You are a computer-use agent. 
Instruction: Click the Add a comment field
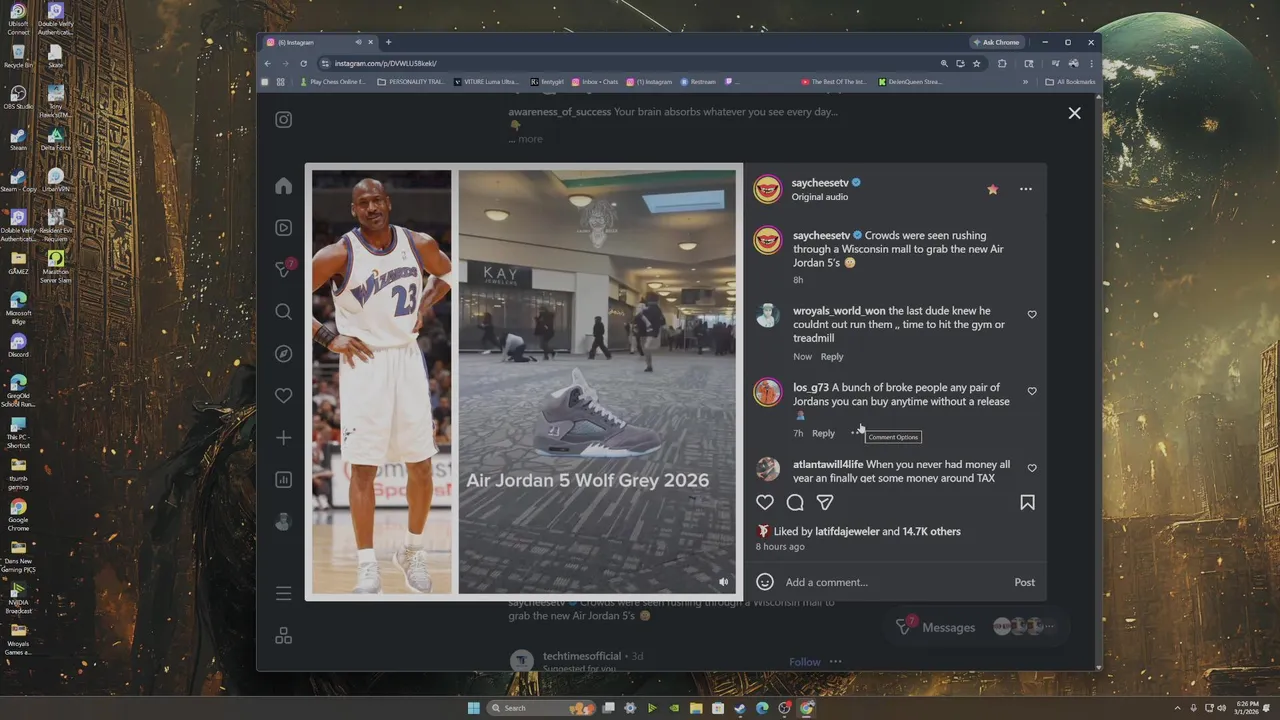[893, 582]
